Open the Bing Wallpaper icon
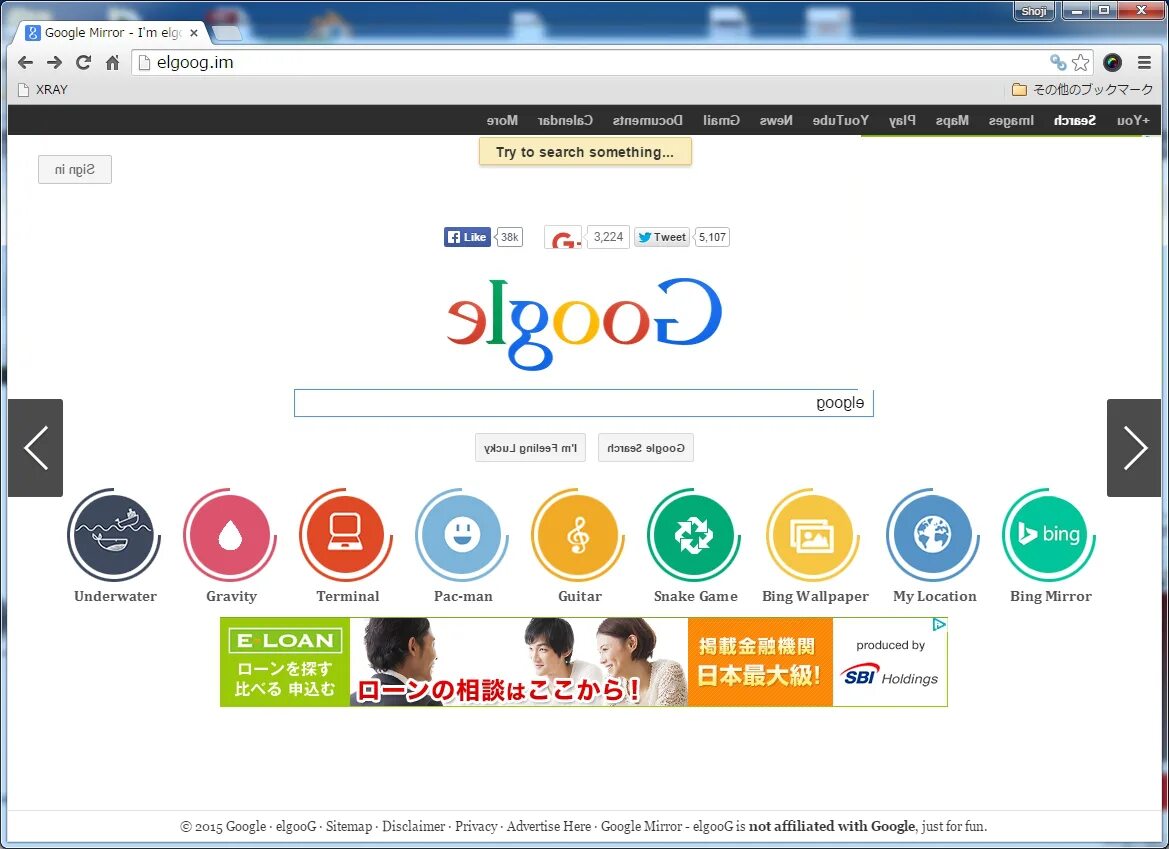The width and height of the screenshot is (1169, 849). [813, 535]
